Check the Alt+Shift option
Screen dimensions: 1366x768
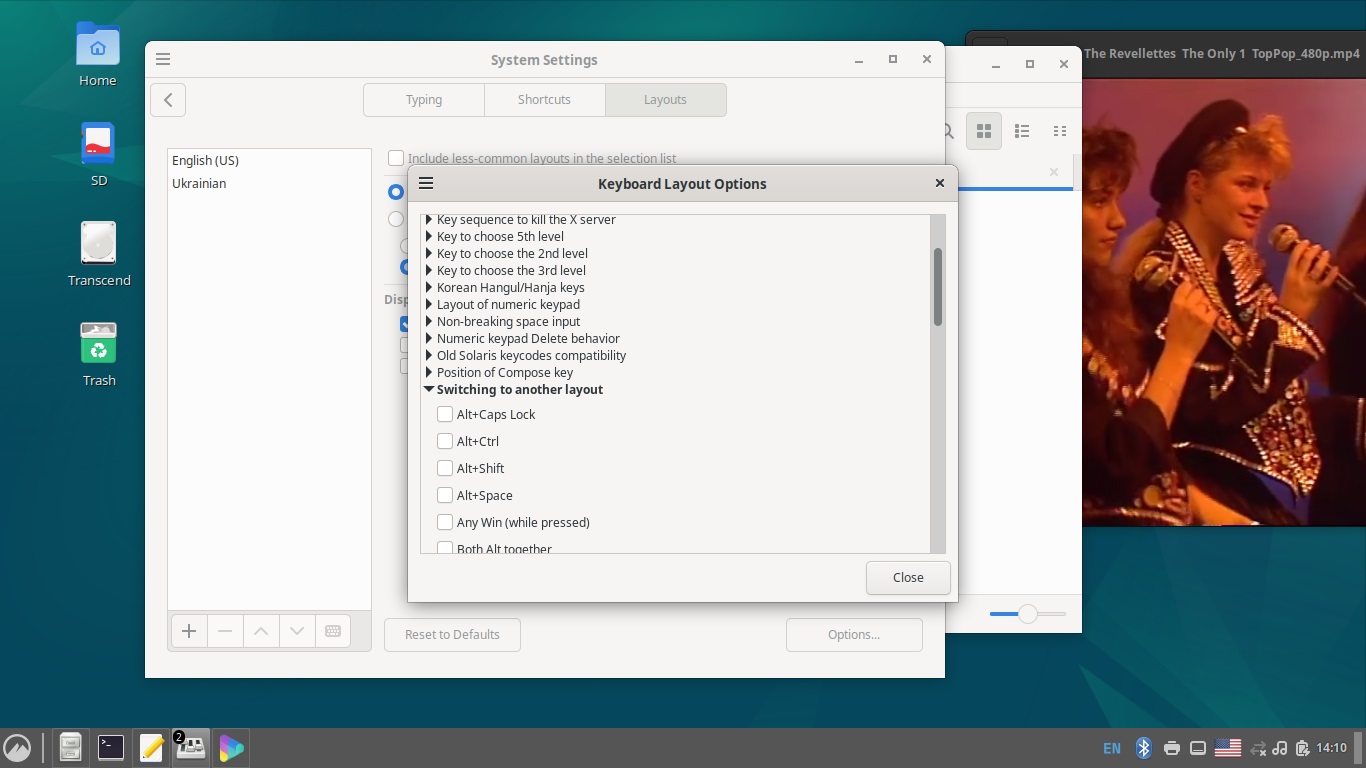pyautogui.click(x=445, y=468)
